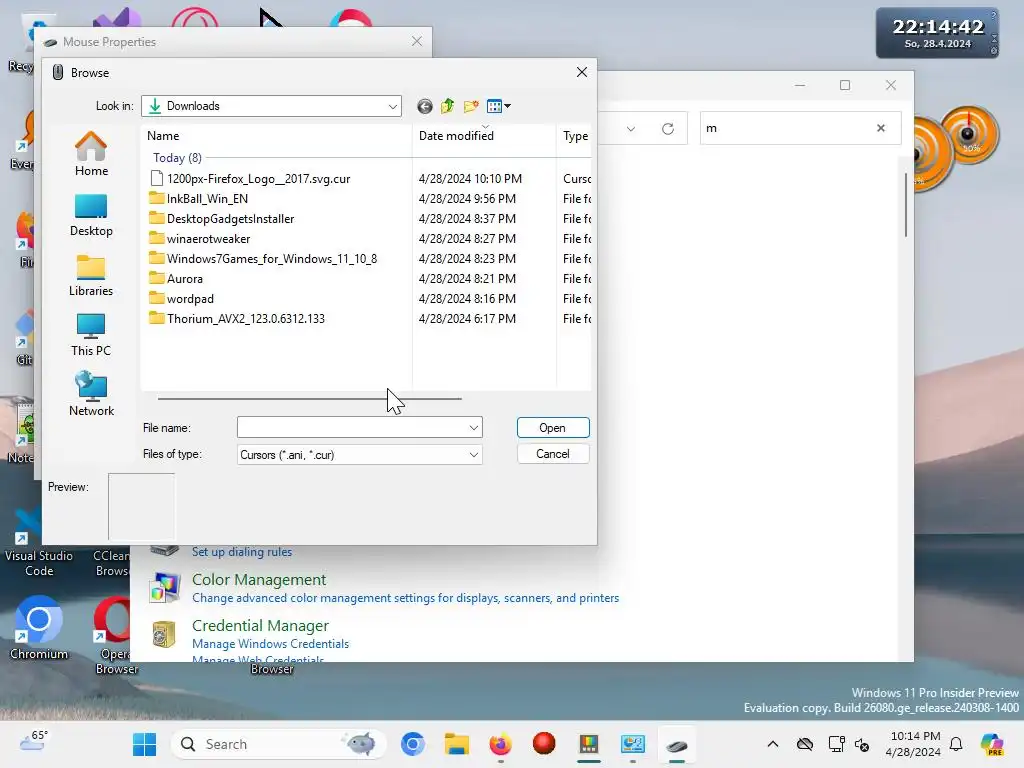The width and height of the screenshot is (1024, 768).
Task: Show hidden system tray icons
Action: coord(773,744)
